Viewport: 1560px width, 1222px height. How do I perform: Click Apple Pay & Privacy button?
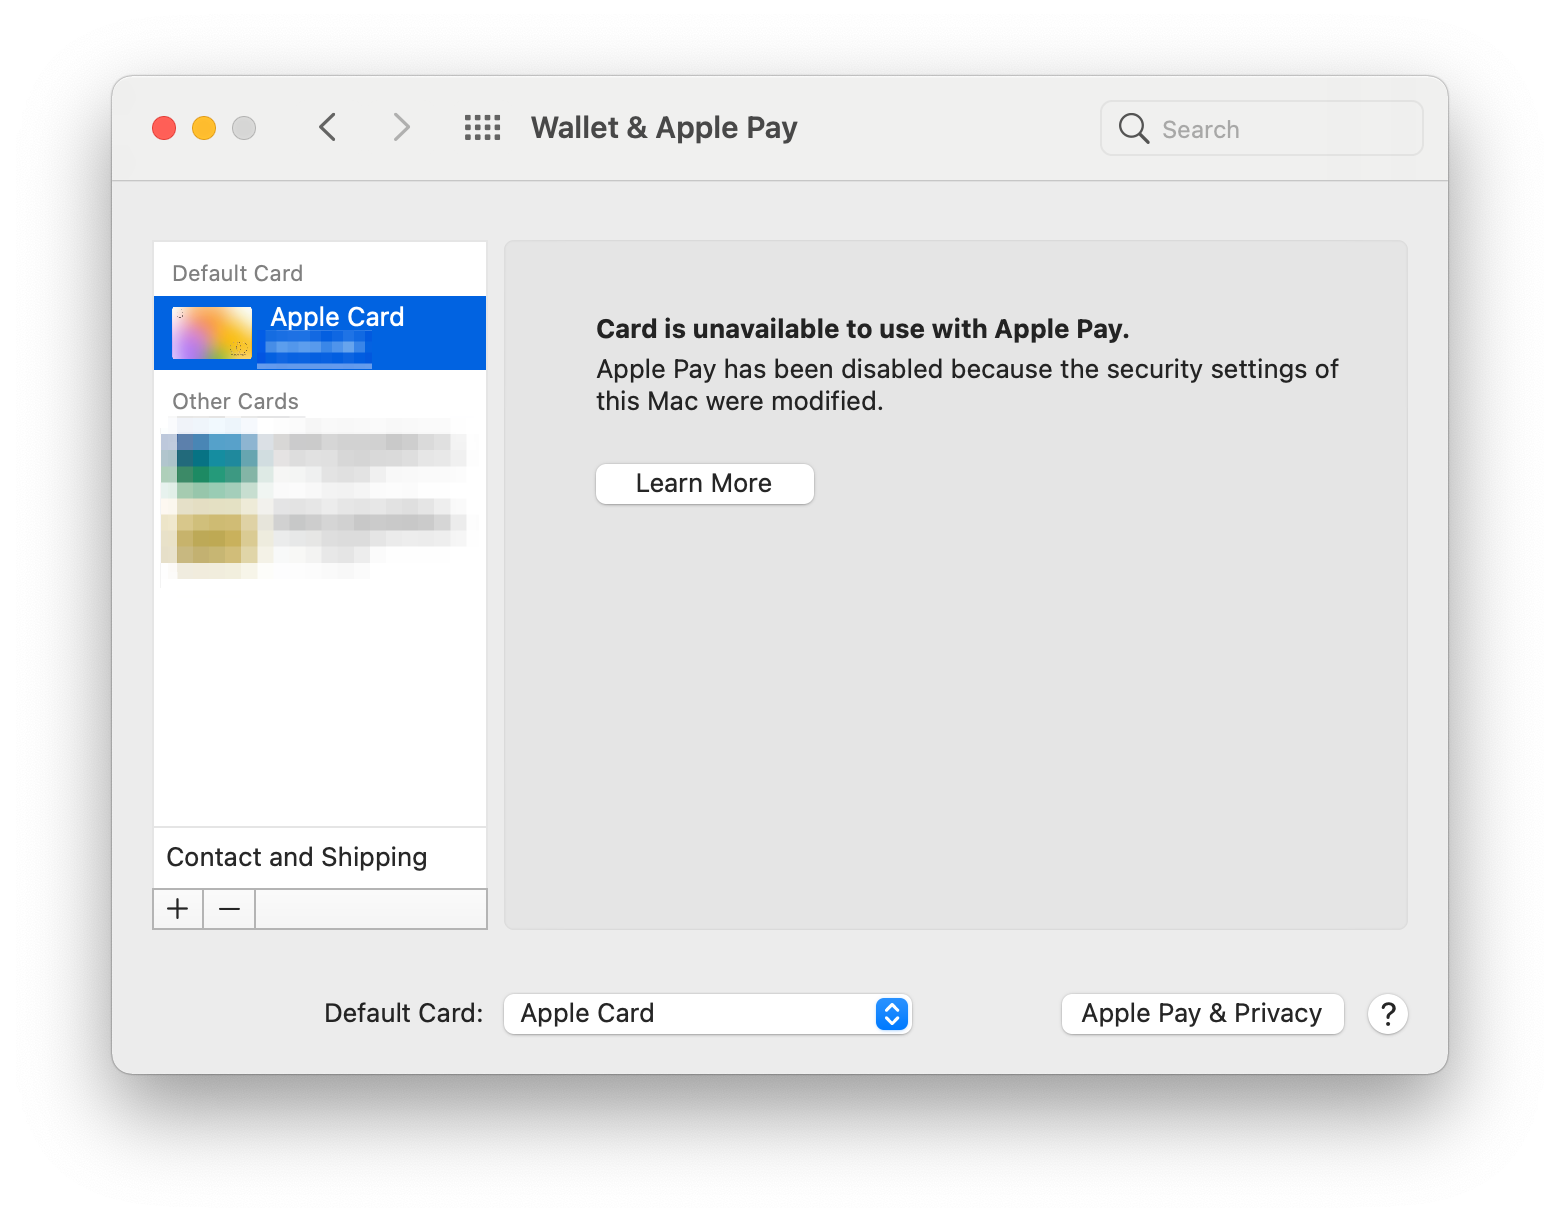coord(1202,1014)
